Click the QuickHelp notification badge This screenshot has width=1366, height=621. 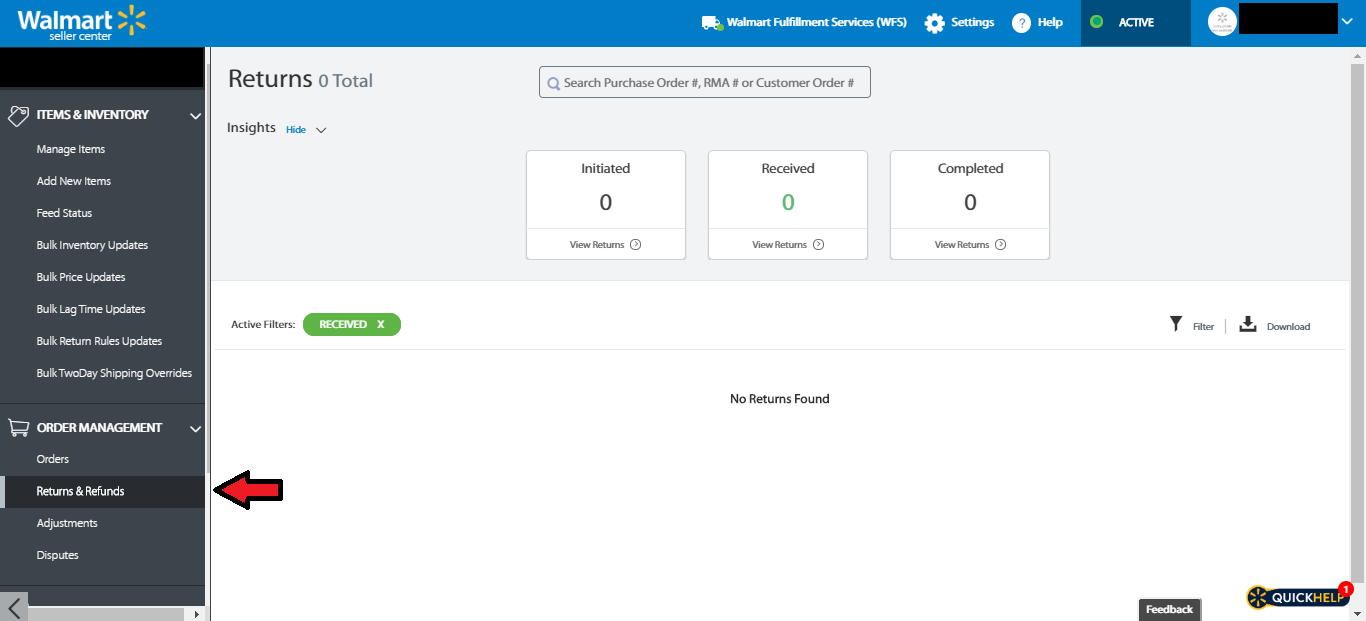pyautogui.click(x=1346, y=589)
